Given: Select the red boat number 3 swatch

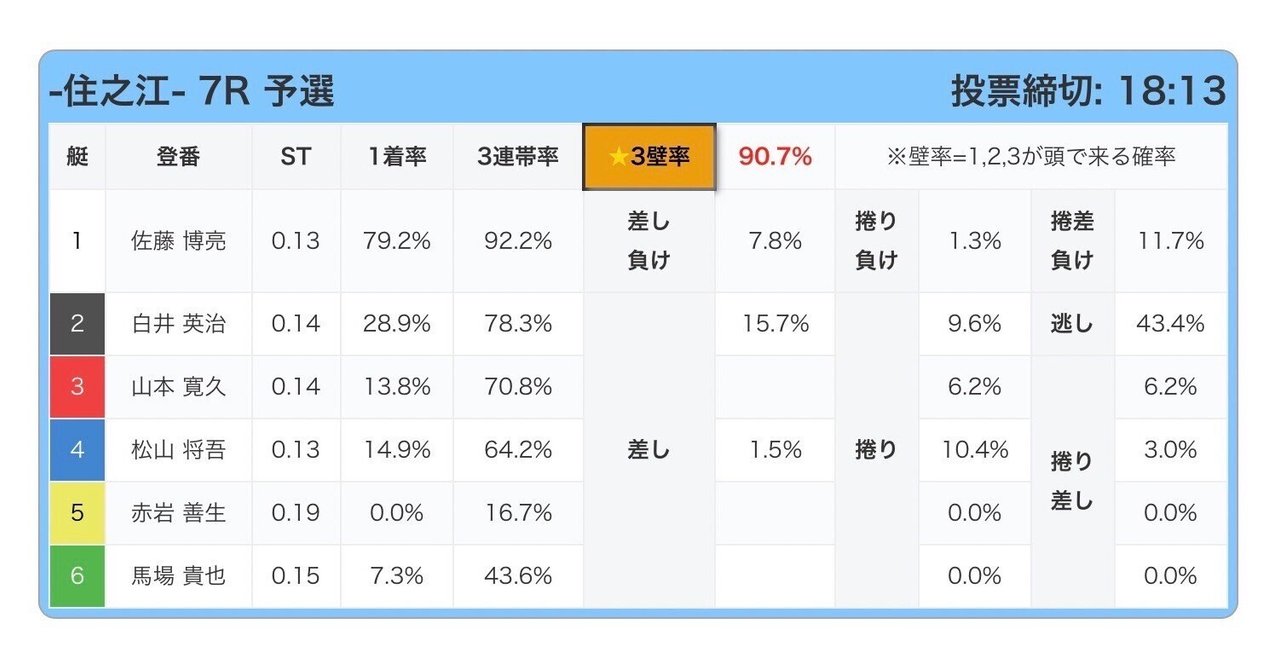Looking at the screenshot, I should click(77, 387).
